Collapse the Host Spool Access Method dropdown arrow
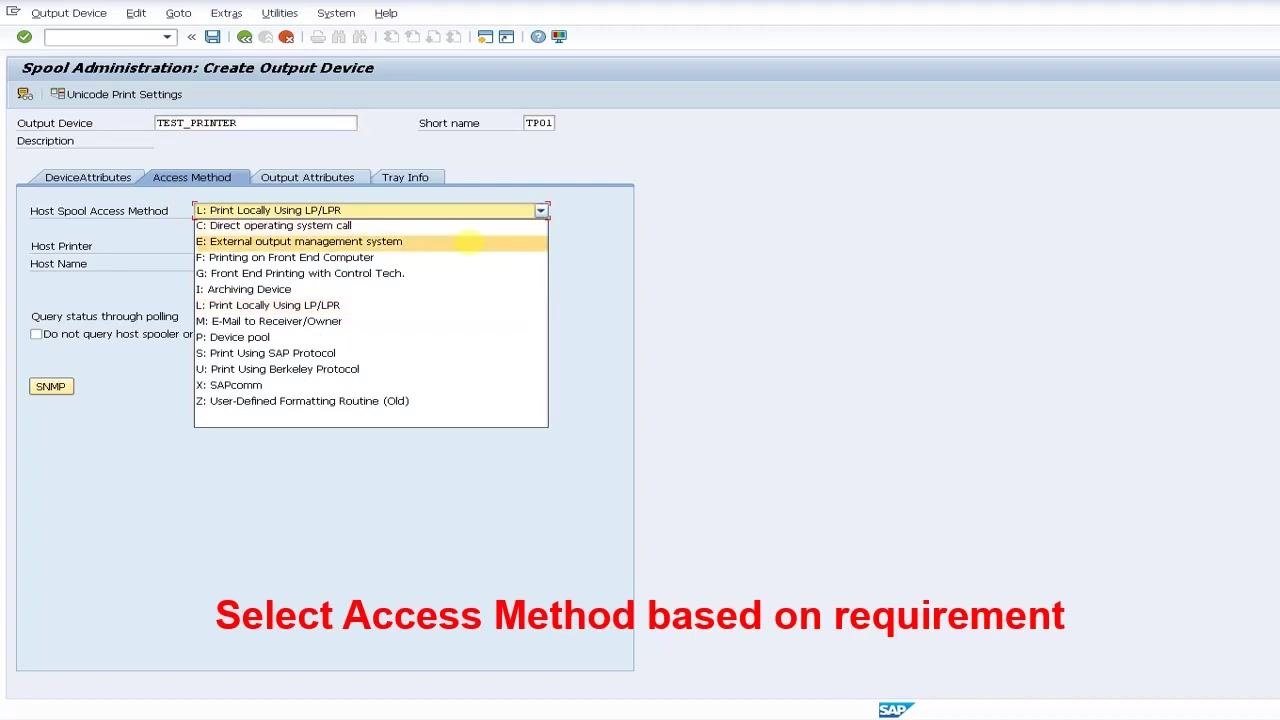The image size is (1280, 720). click(x=541, y=211)
